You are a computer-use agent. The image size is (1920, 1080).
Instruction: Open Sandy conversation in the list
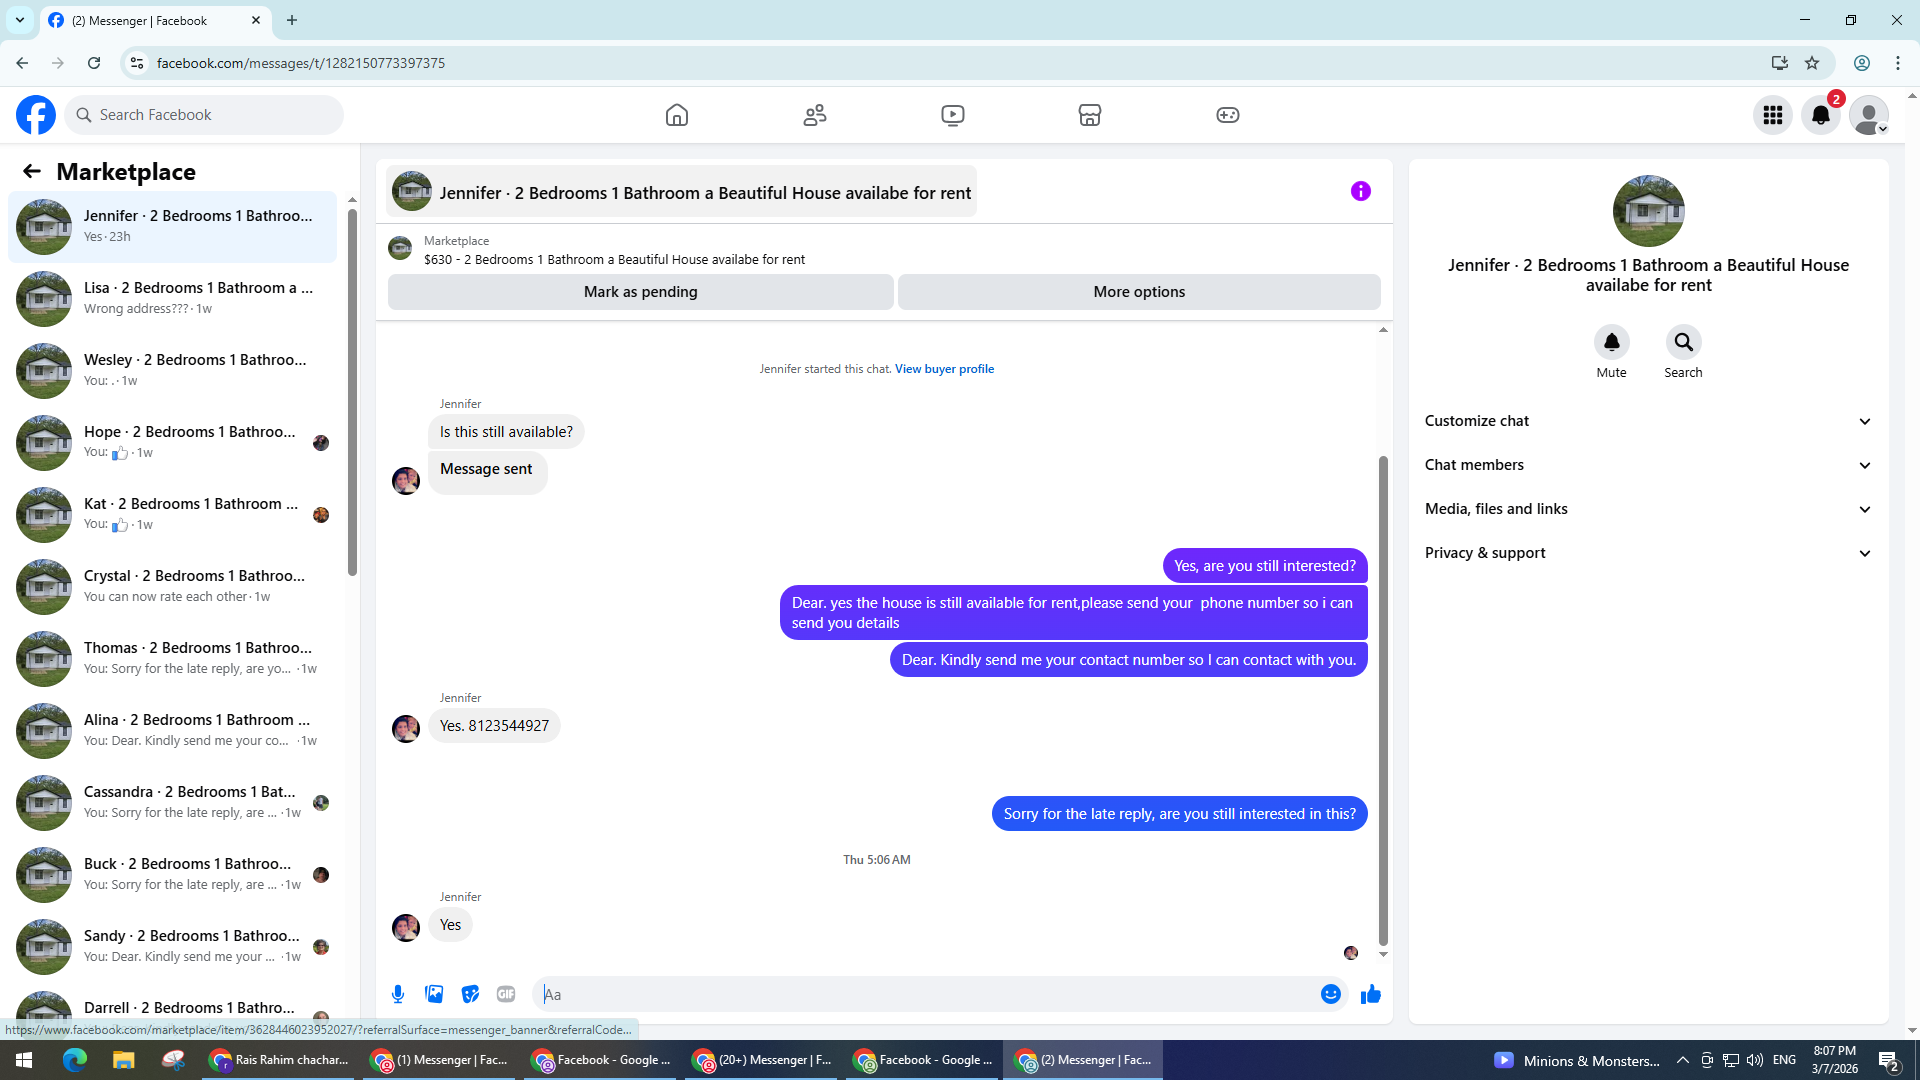pyautogui.click(x=172, y=946)
